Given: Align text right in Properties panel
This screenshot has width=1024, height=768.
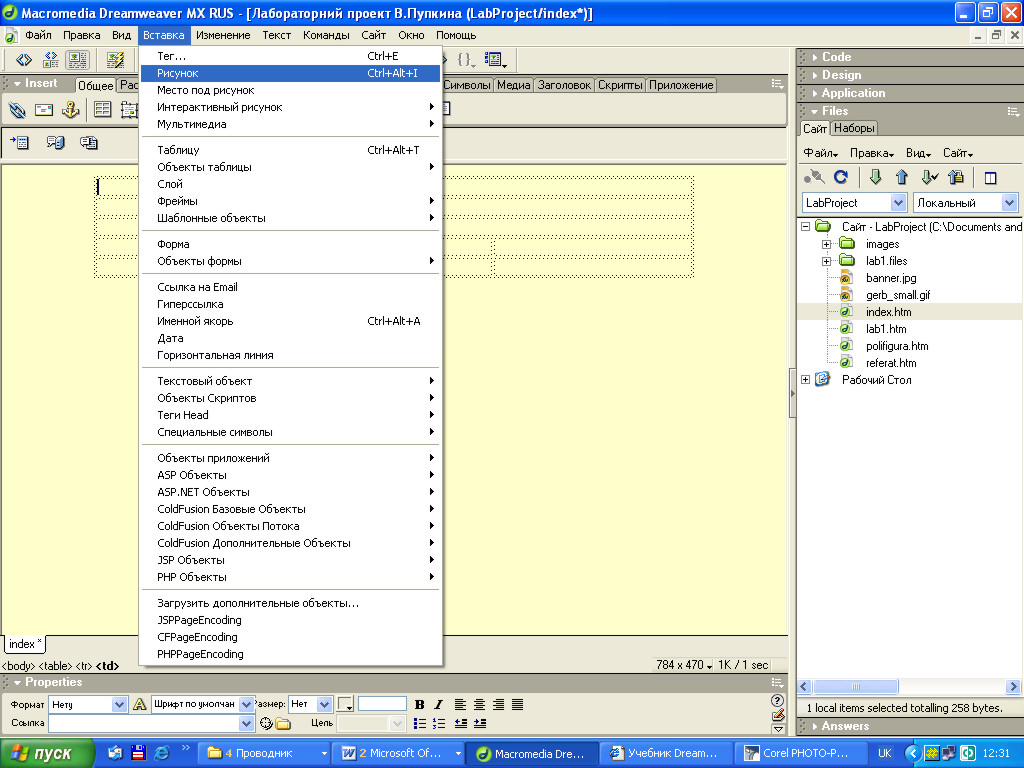Looking at the screenshot, I should pyautogui.click(x=498, y=705).
